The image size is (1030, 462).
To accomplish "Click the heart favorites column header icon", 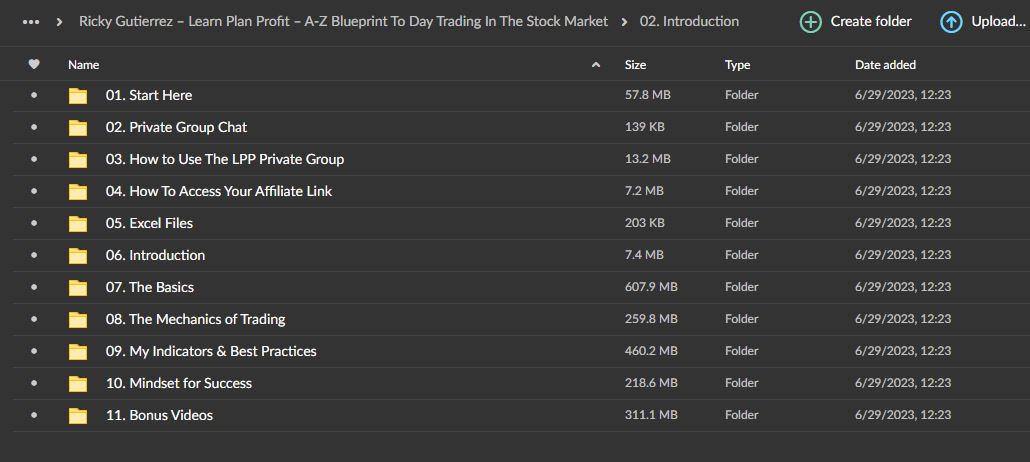I will 34,64.
